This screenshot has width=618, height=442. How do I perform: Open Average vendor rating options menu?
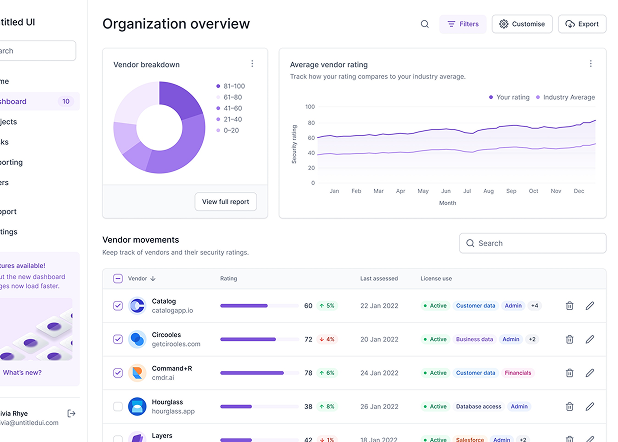click(590, 64)
